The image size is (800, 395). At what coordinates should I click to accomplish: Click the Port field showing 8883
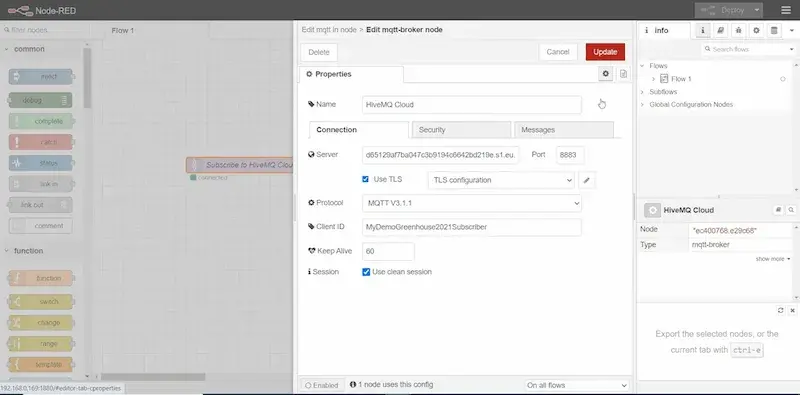(x=570, y=155)
